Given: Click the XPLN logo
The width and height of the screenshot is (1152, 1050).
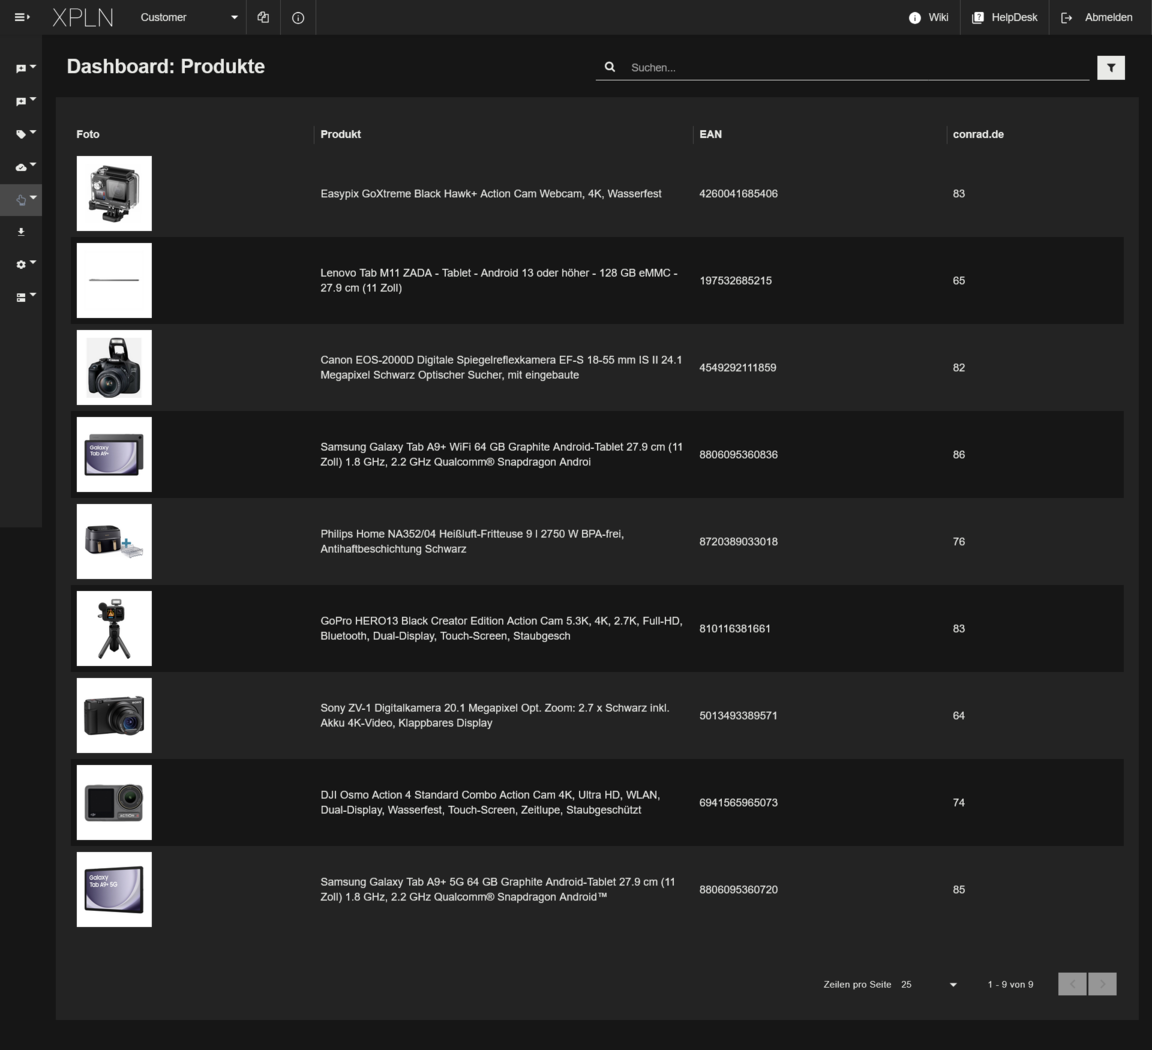Looking at the screenshot, I should 83,17.
